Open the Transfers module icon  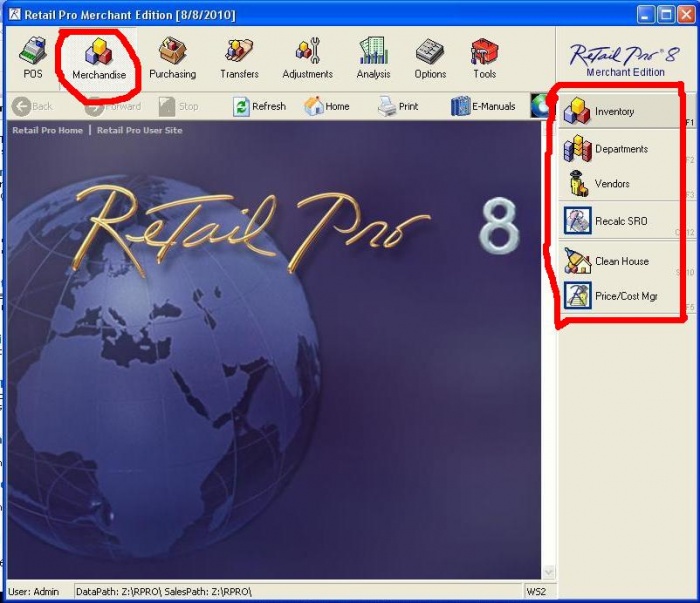tap(239, 58)
